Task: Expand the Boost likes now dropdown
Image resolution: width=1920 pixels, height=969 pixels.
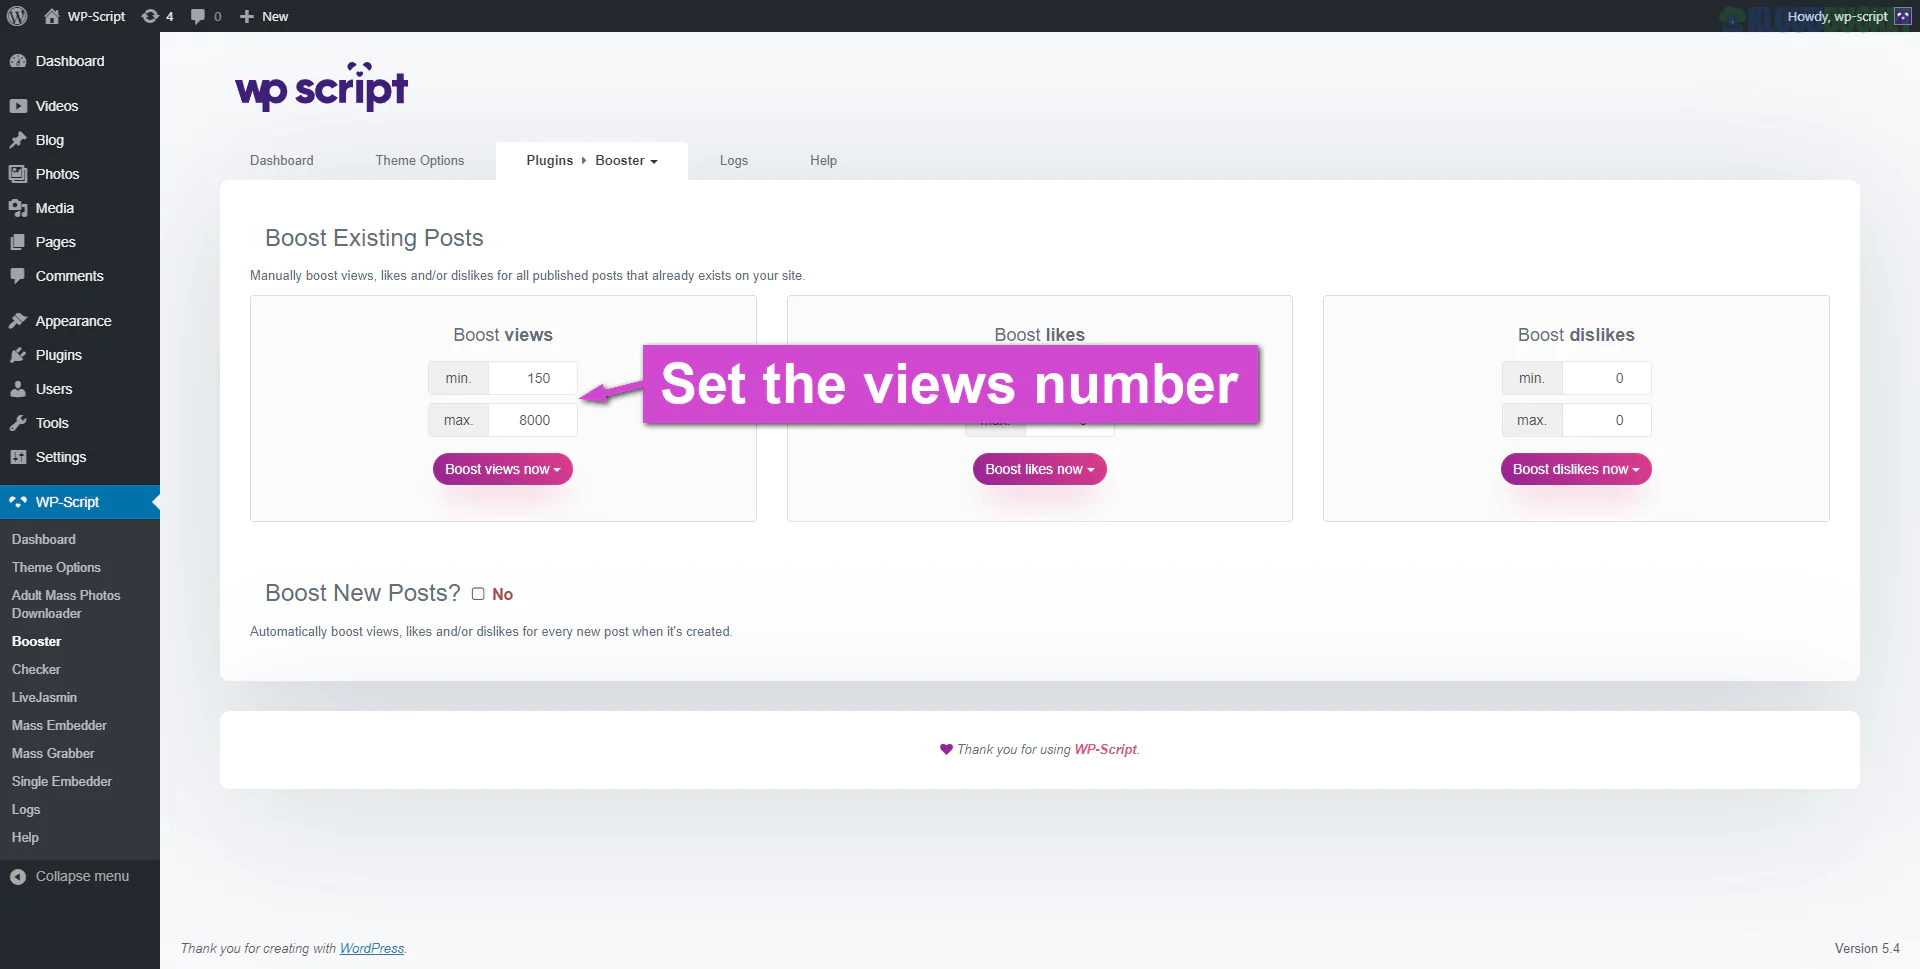Action: (1039, 469)
